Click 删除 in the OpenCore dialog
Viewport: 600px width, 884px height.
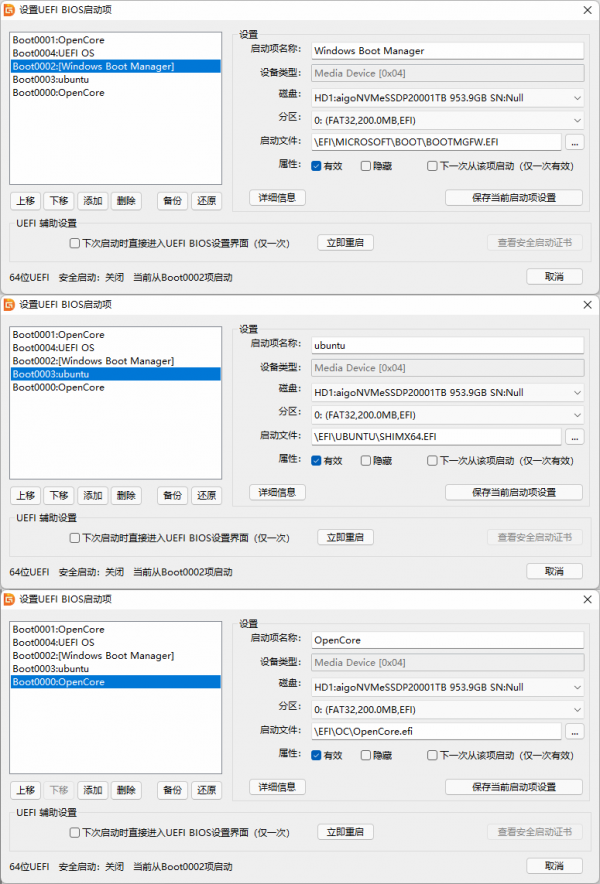click(x=126, y=790)
